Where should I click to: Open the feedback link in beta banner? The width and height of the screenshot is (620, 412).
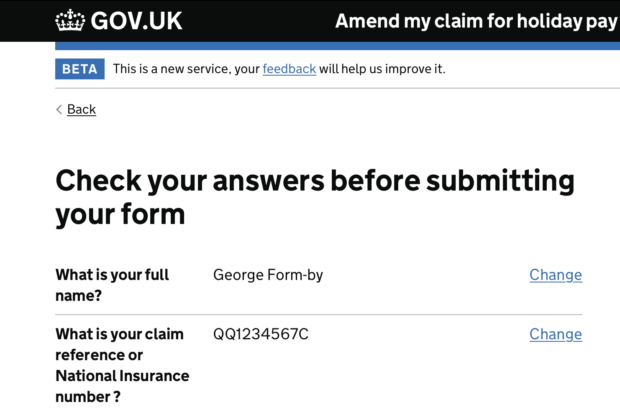pos(289,69)
